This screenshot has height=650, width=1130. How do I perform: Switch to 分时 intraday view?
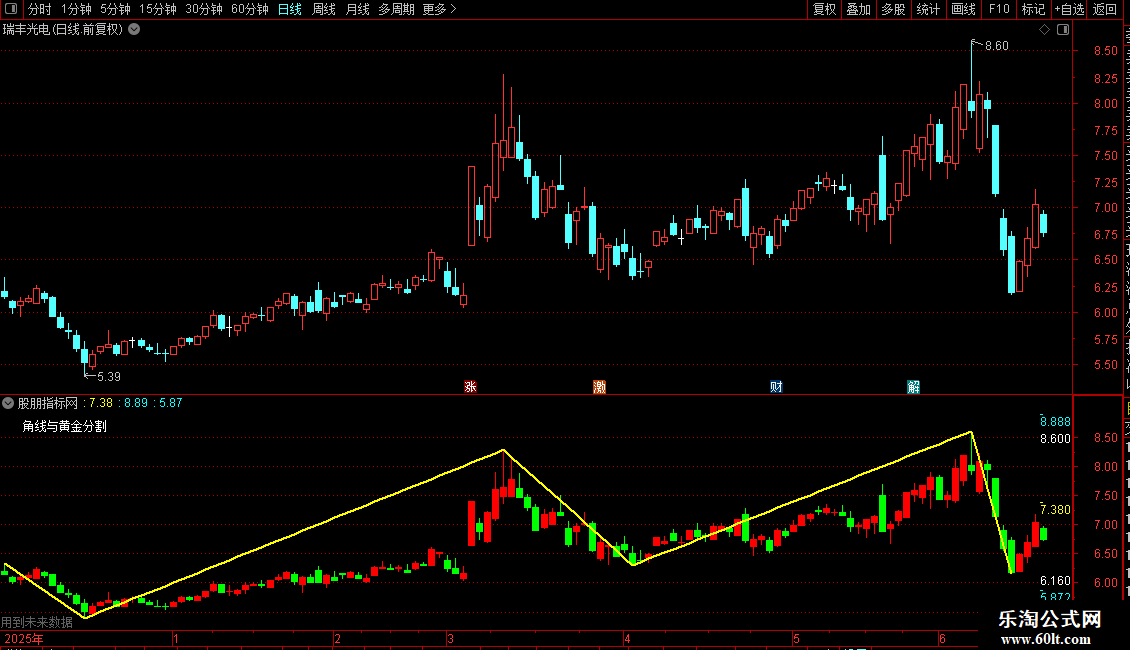[x=40, y=9]
